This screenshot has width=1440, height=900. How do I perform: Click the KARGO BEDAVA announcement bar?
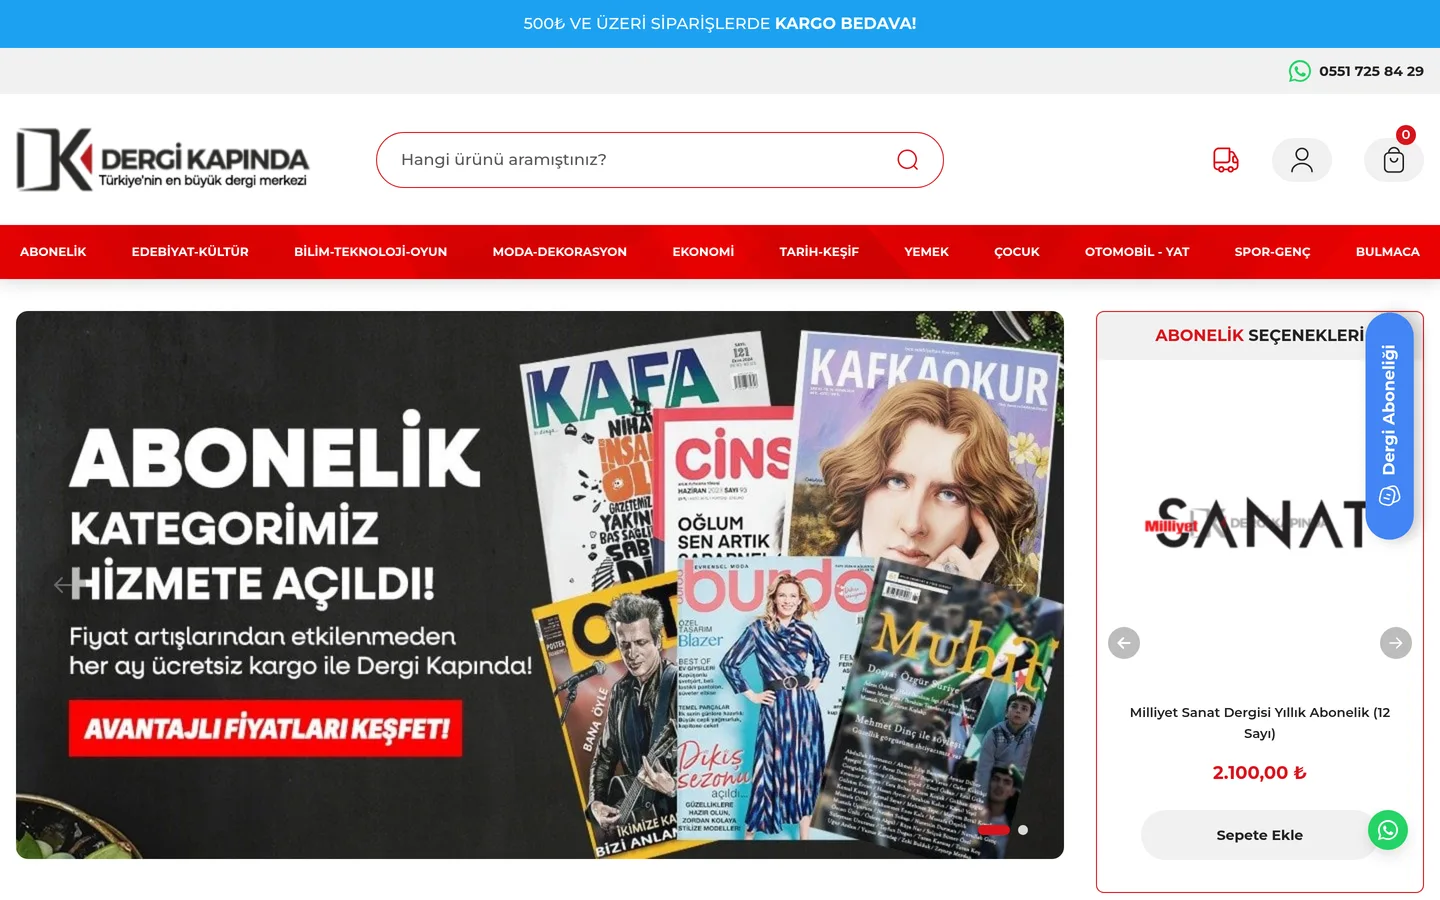(720, 23)
